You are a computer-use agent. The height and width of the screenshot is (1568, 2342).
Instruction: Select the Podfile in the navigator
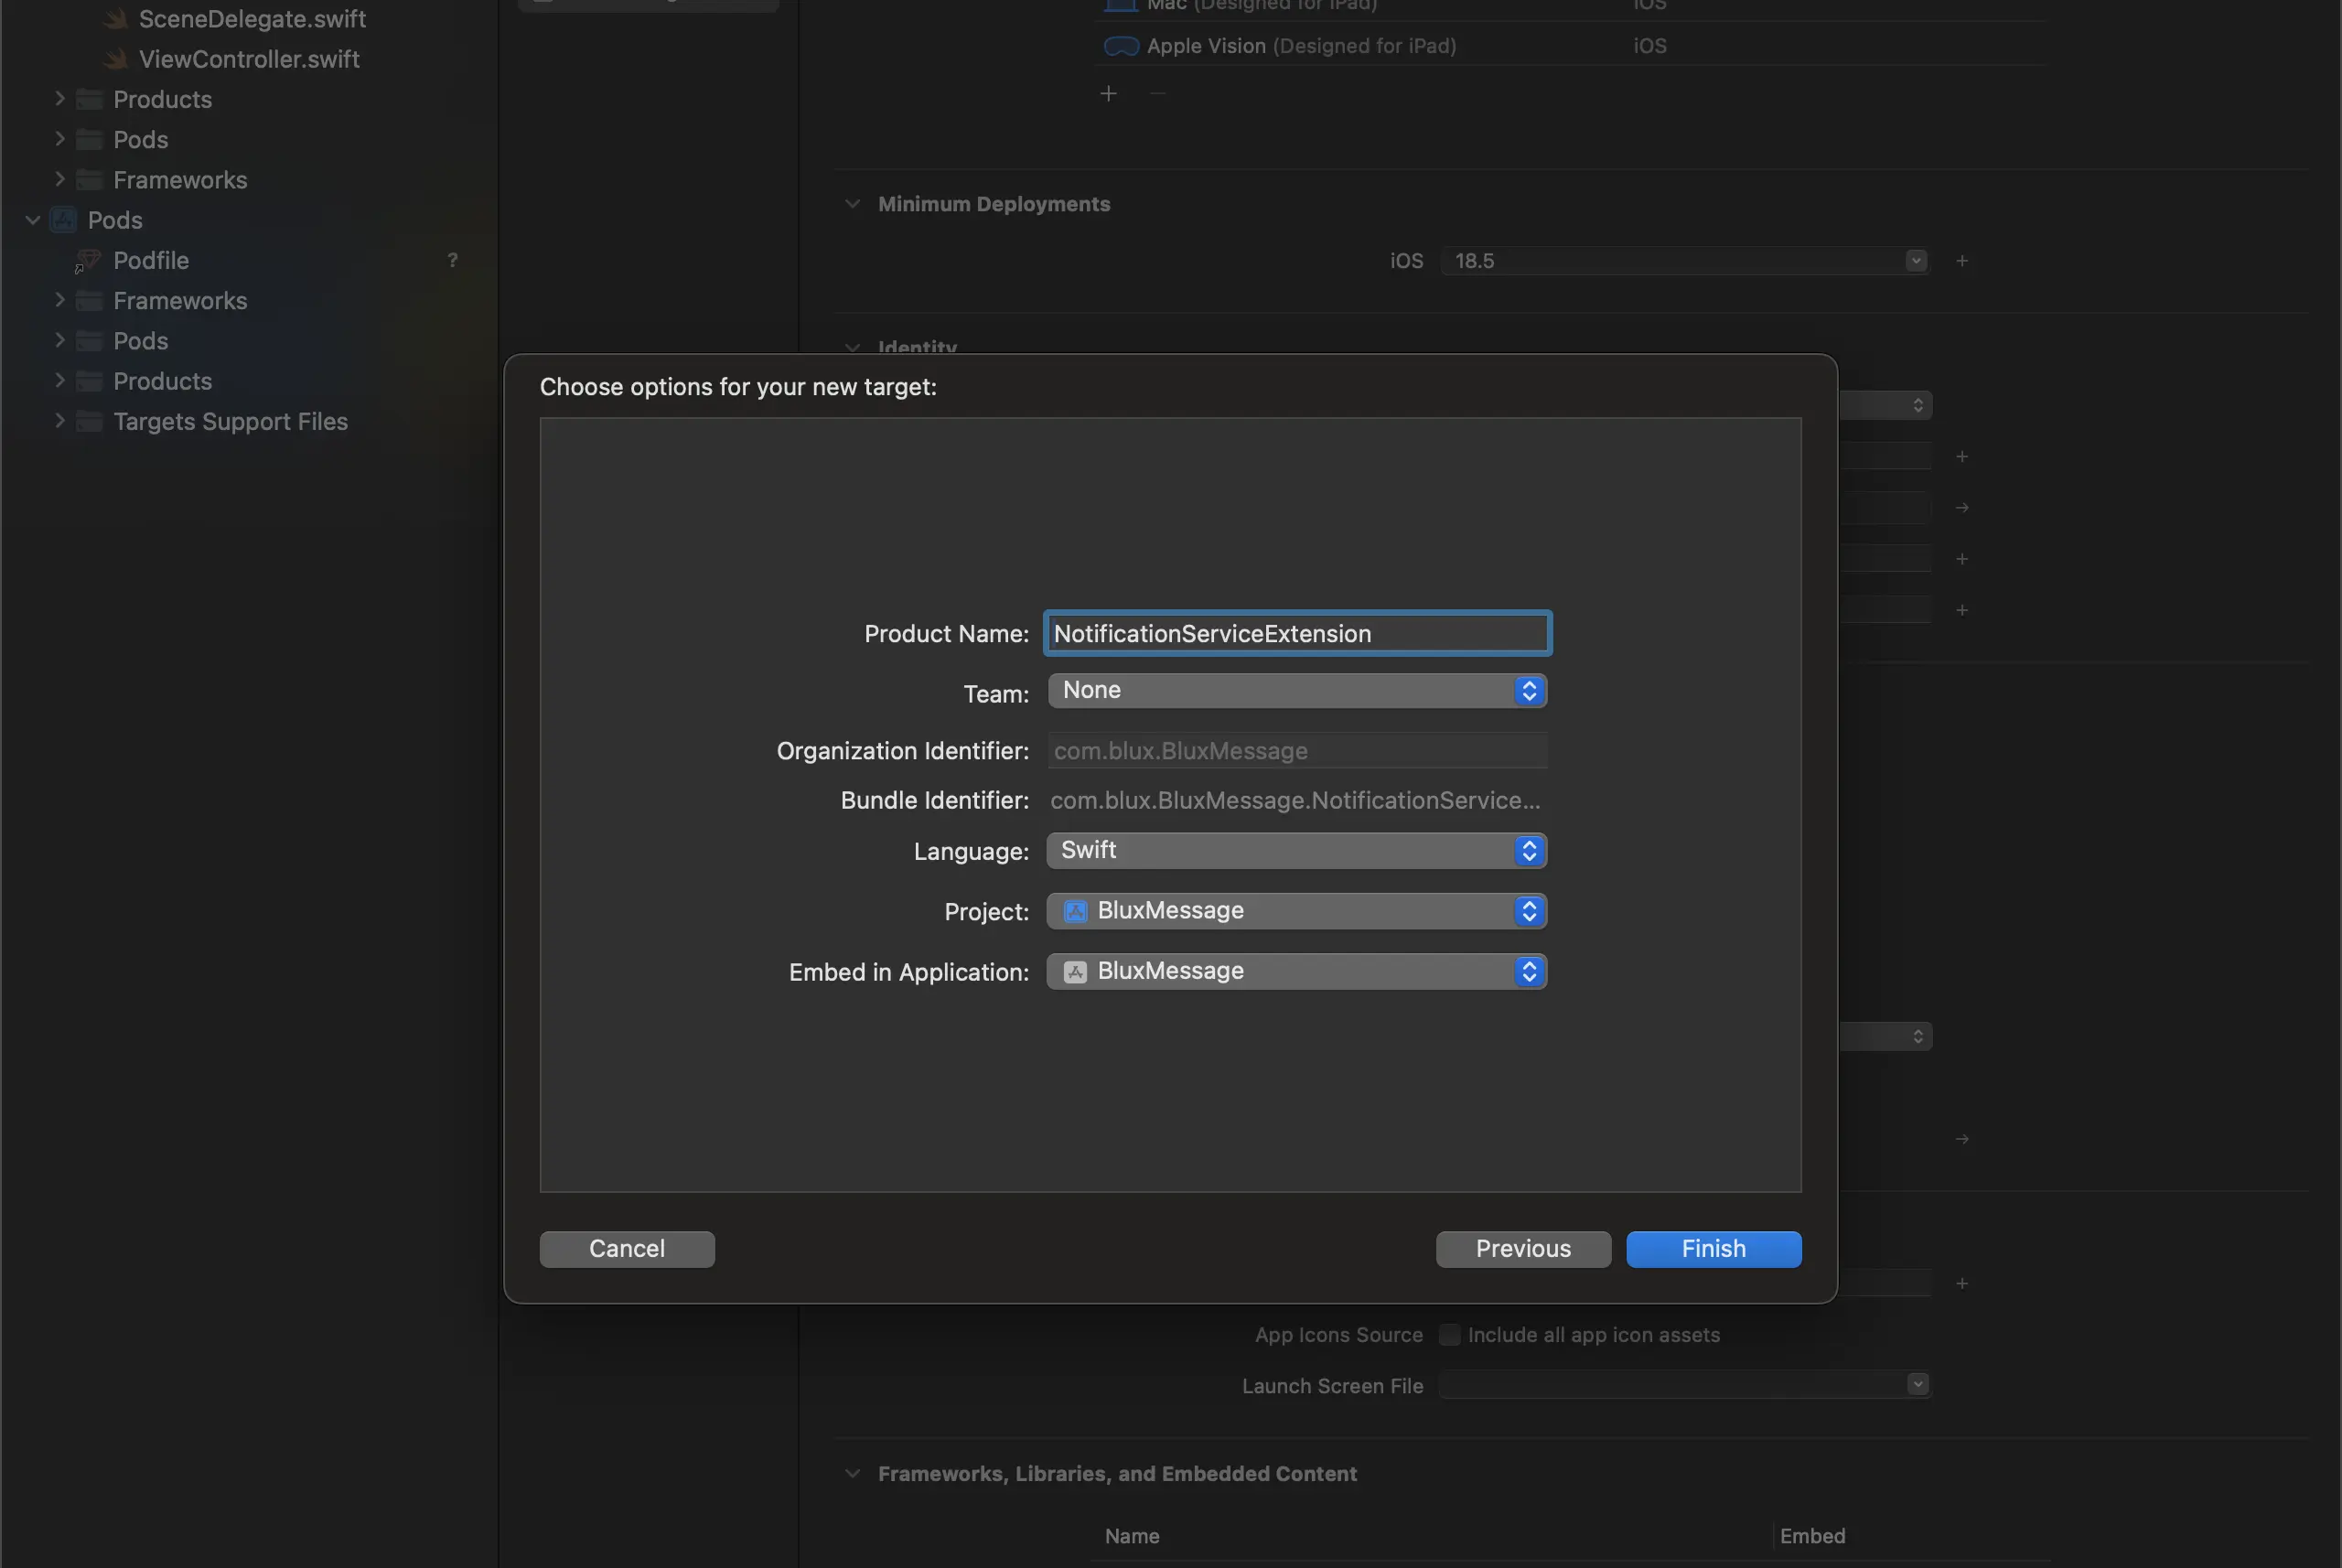click(151, 260)
